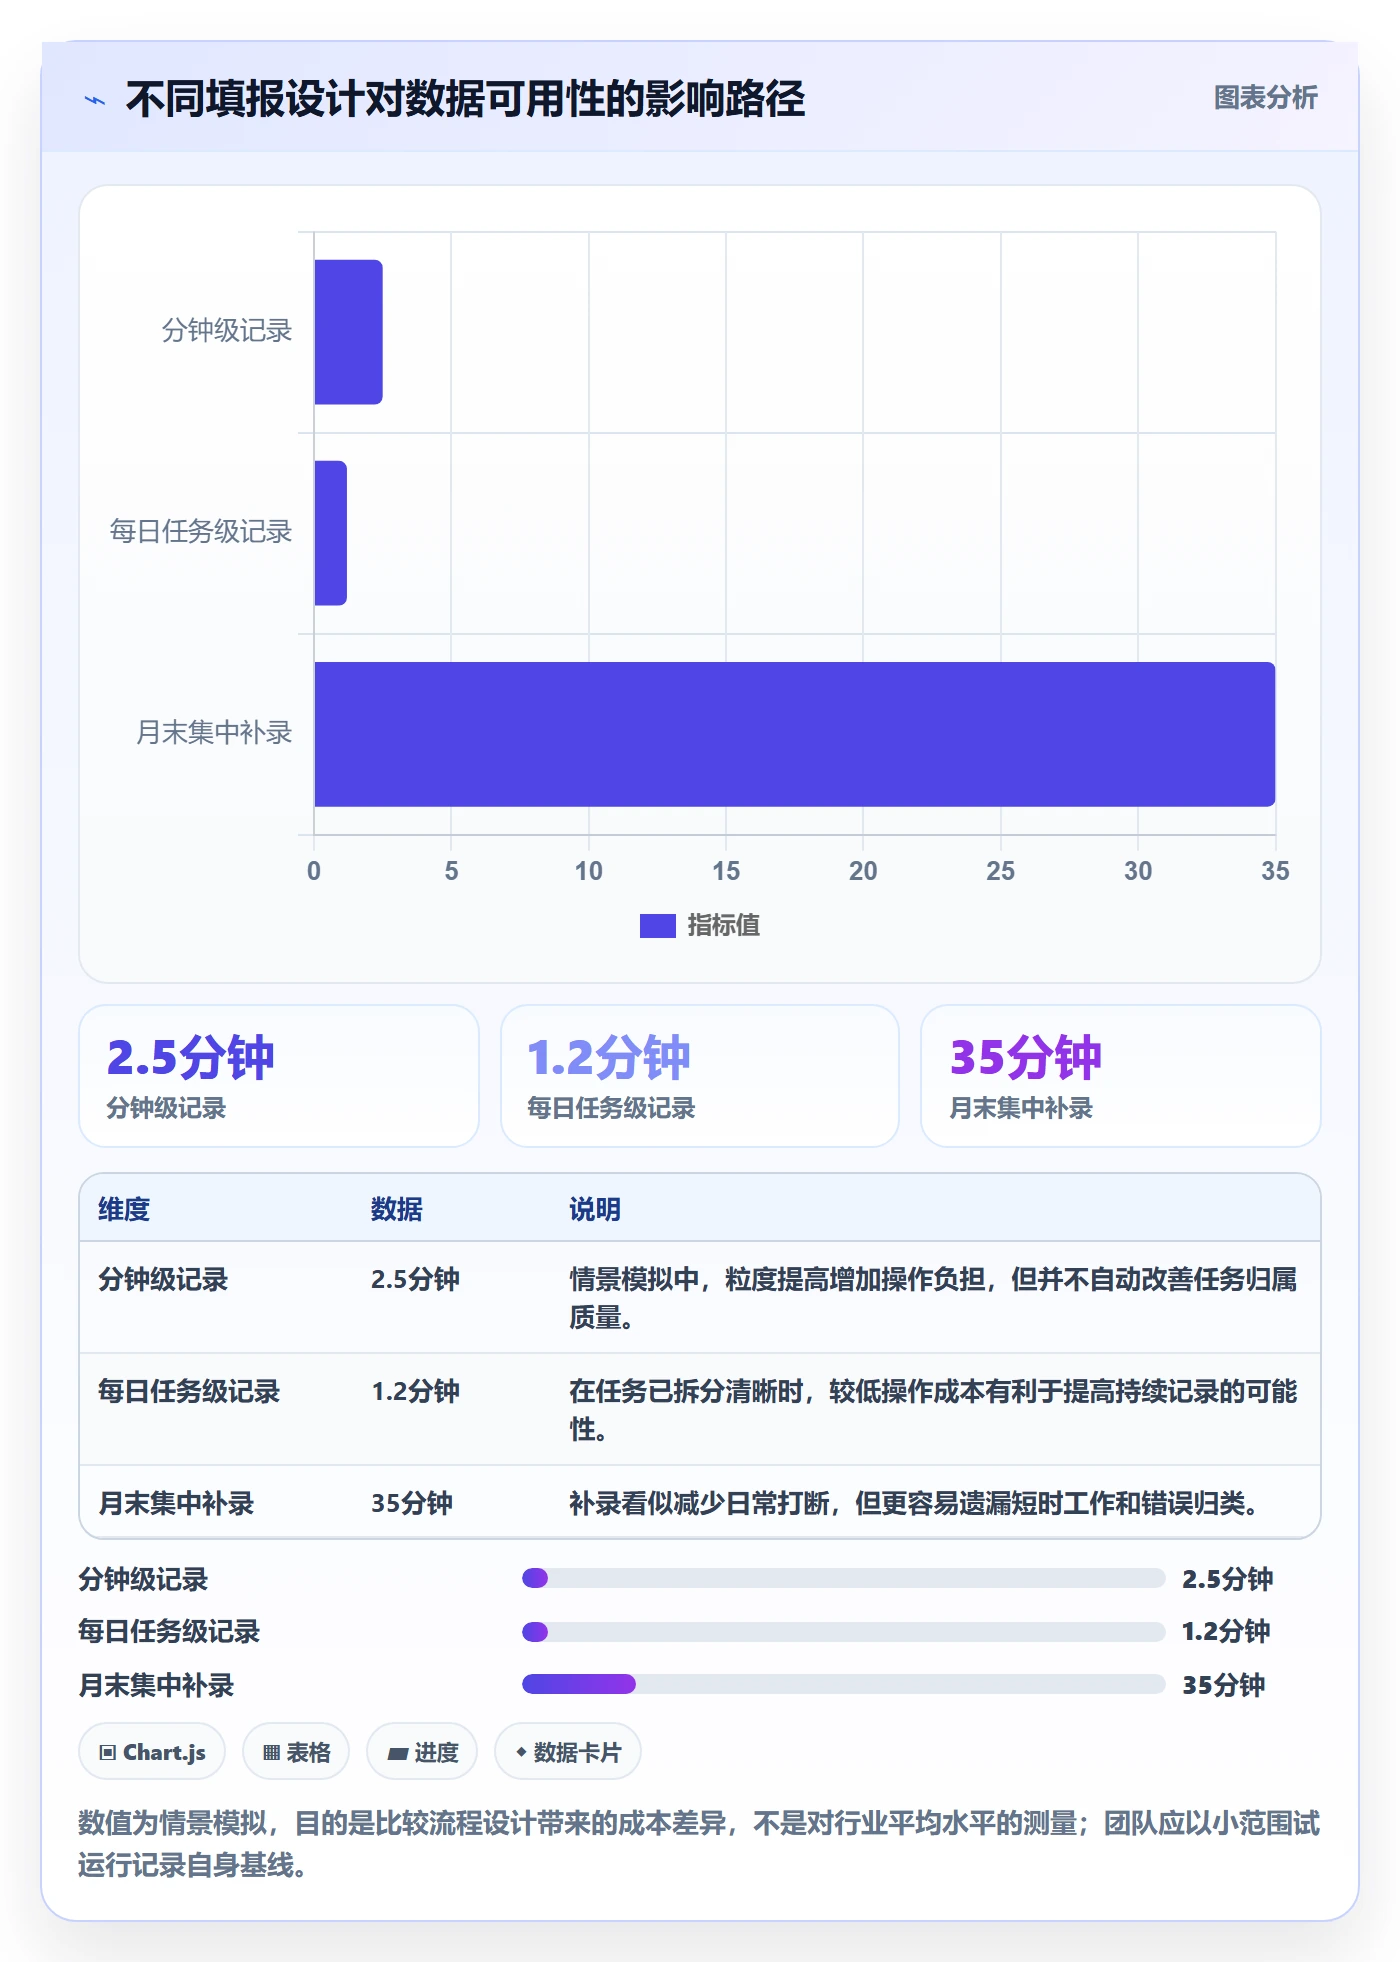Click the 月末集中补录 progress bar
1400x1962 pixels.
pos(843,1685)
